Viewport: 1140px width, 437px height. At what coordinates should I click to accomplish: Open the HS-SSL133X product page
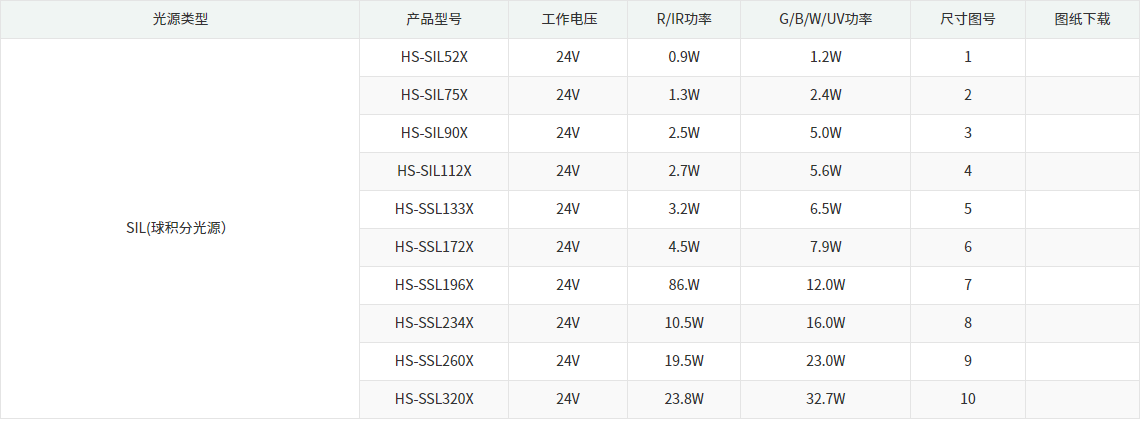click(x=434, y=209)
